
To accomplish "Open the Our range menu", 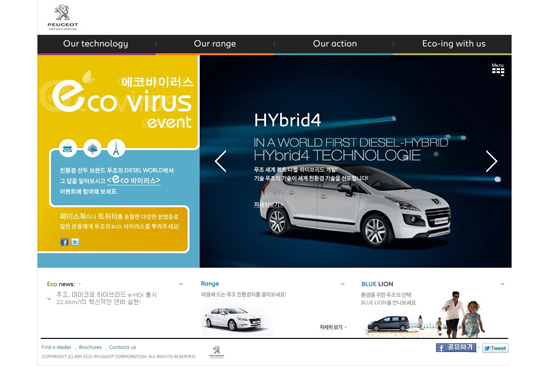I will pyautogui.click(x=215, y=44).
